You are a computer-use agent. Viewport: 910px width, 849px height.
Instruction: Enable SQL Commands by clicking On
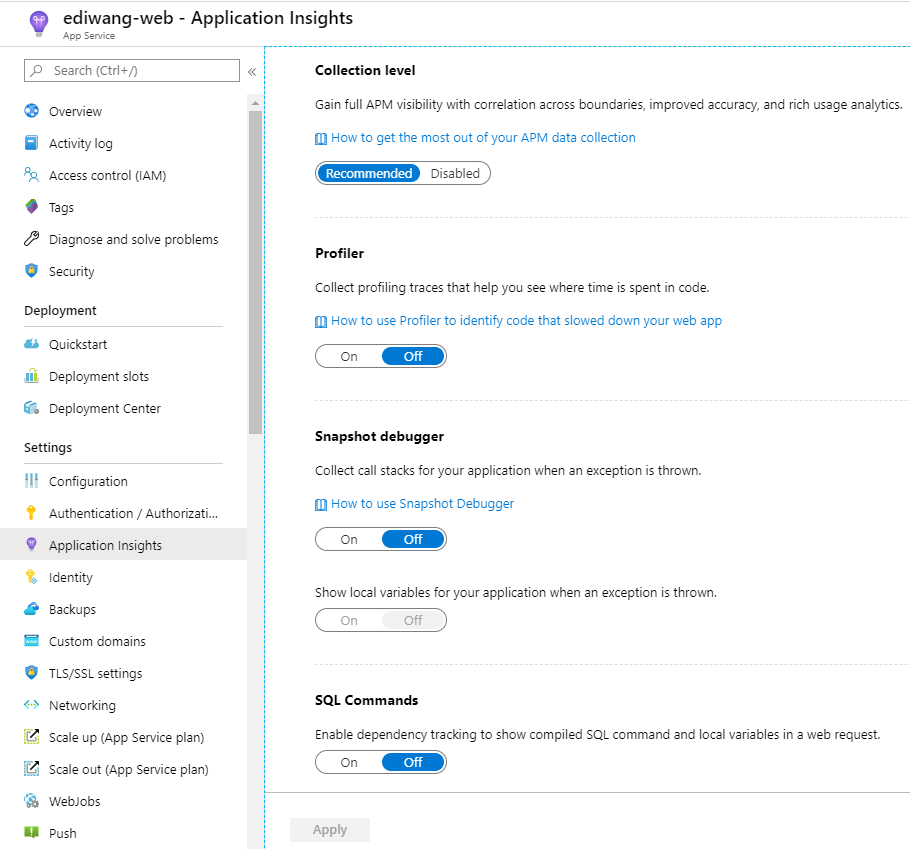pyautogui.click(x=349, y=762)
